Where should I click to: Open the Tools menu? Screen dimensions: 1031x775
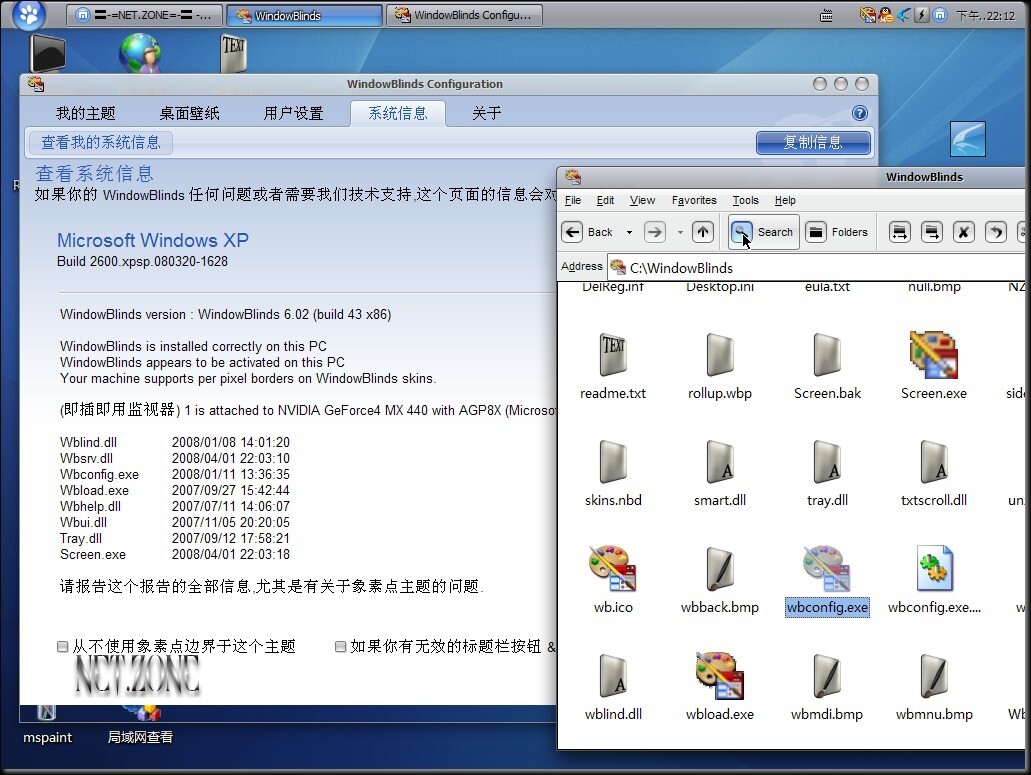745,200
